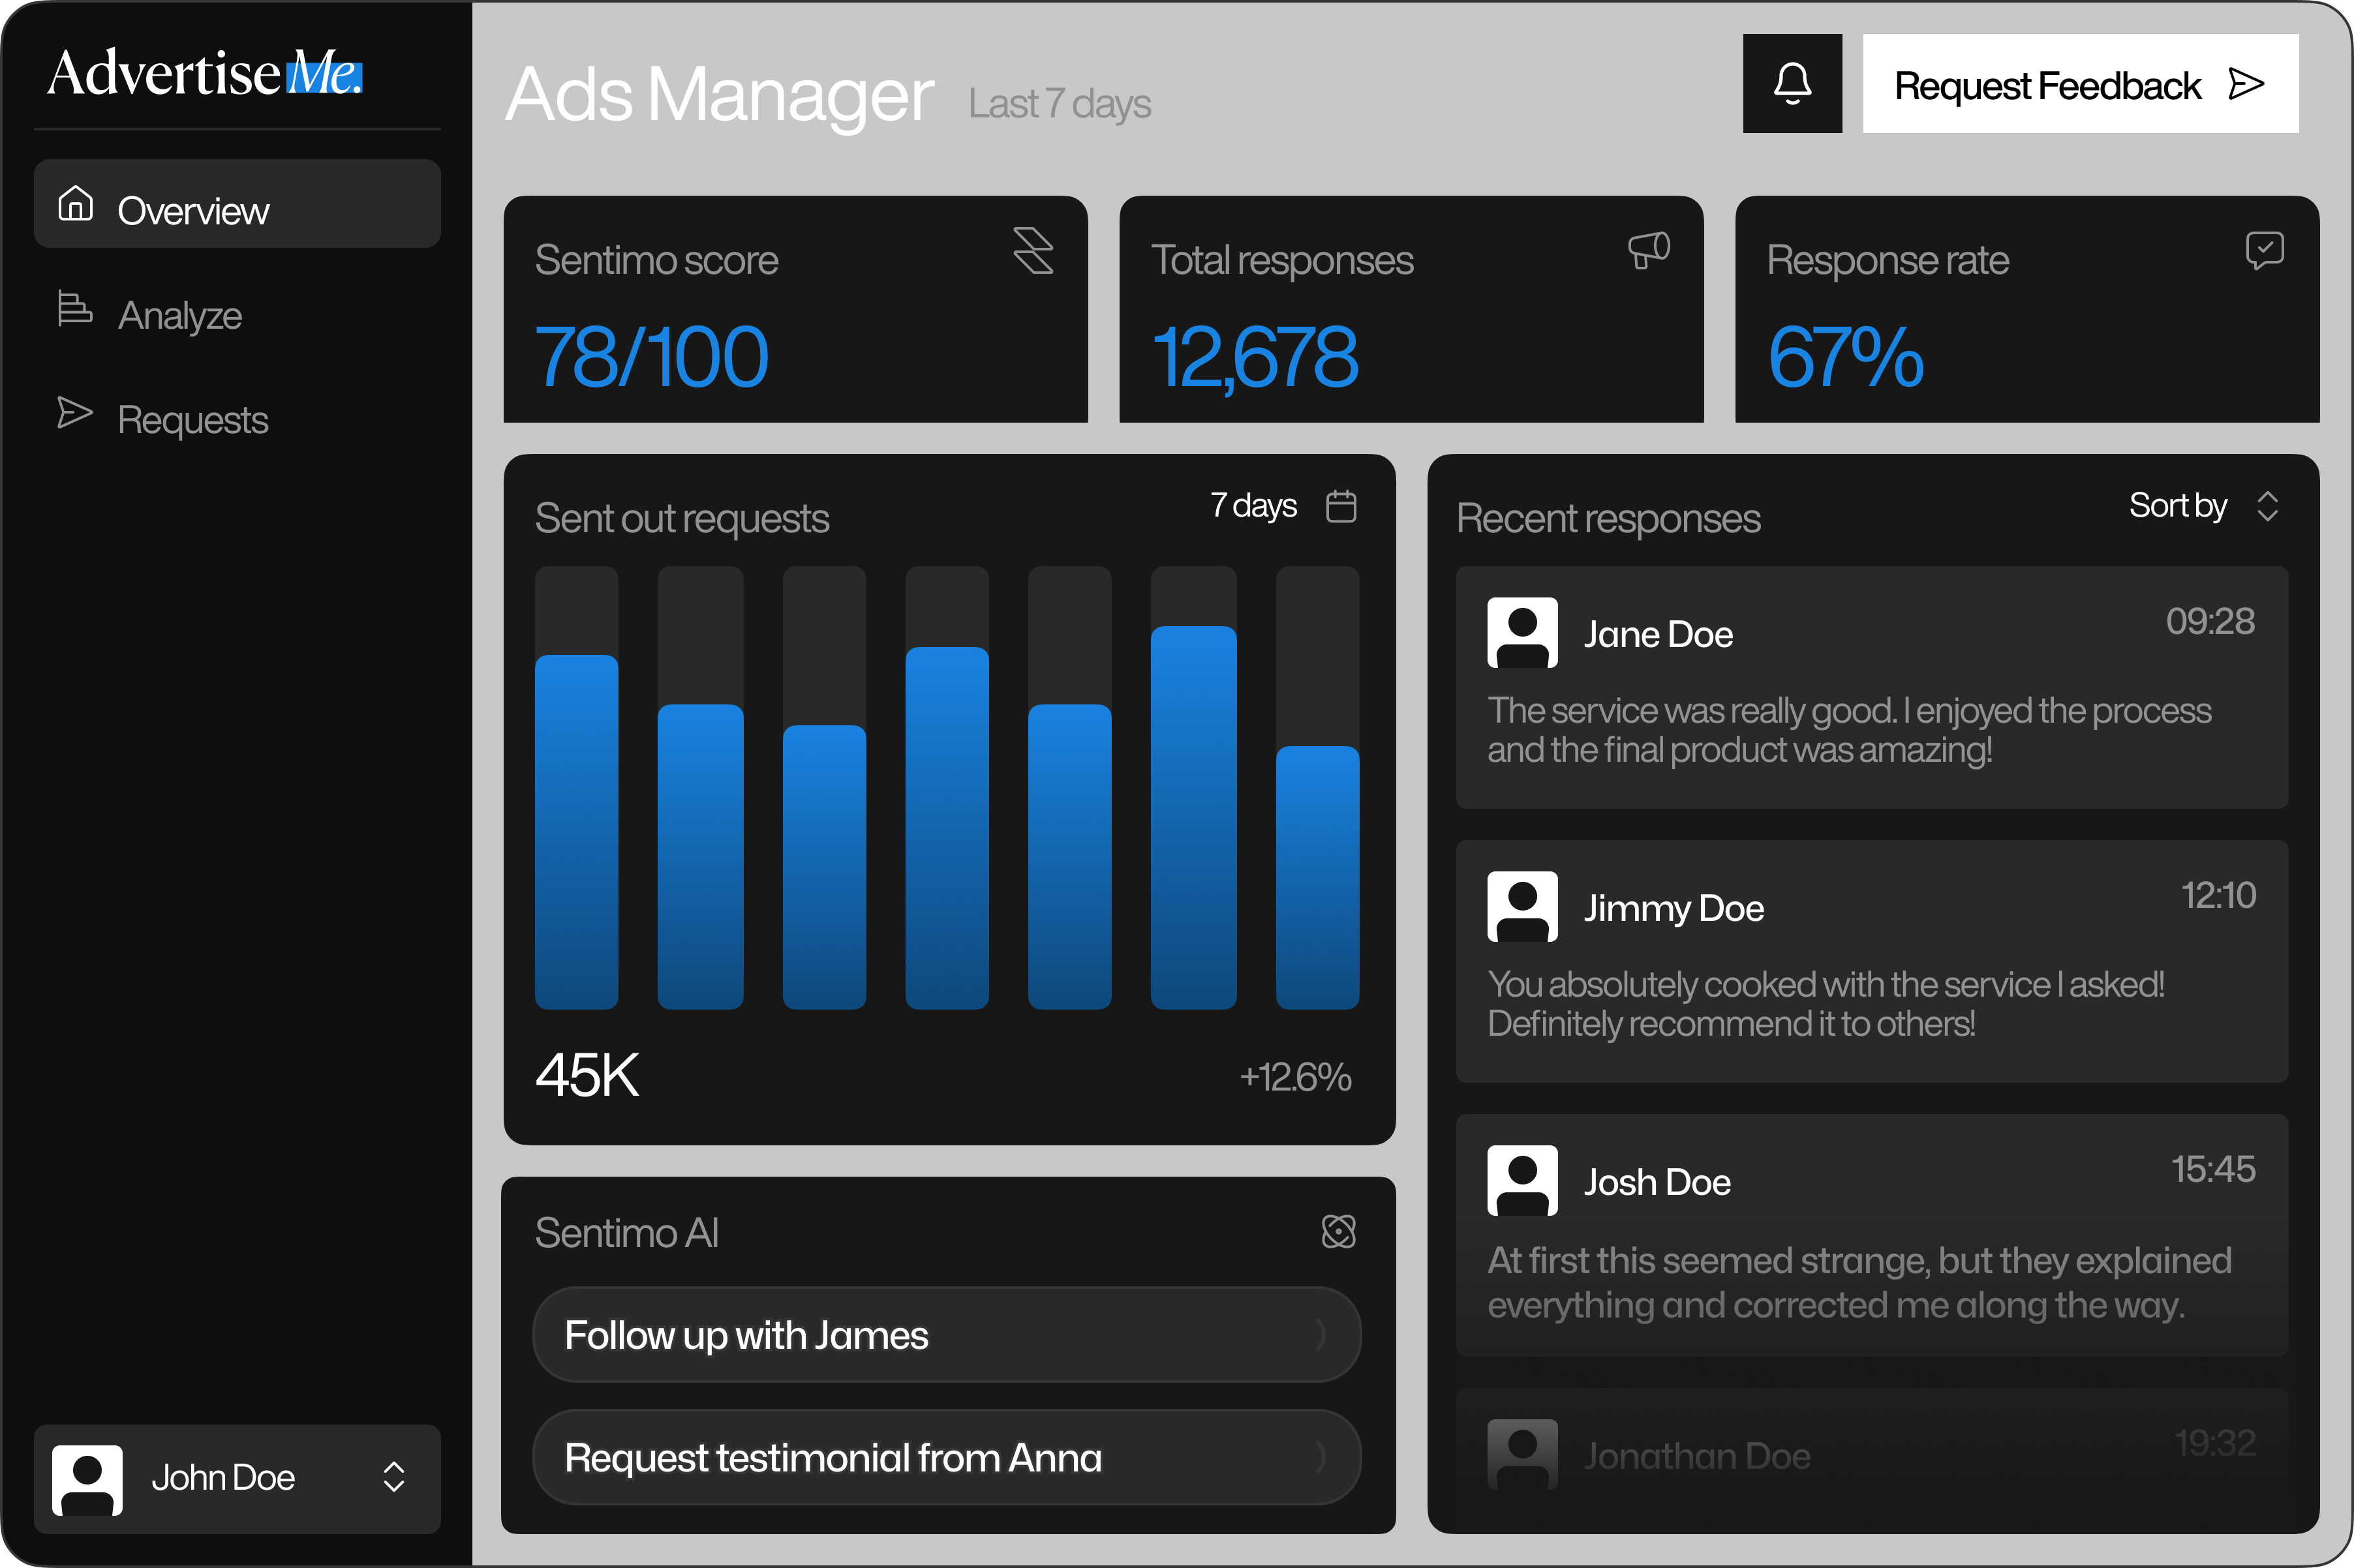Click the Sentimo score card icon
This screenshot has width=2354, height=1568.
[1033, 250]
